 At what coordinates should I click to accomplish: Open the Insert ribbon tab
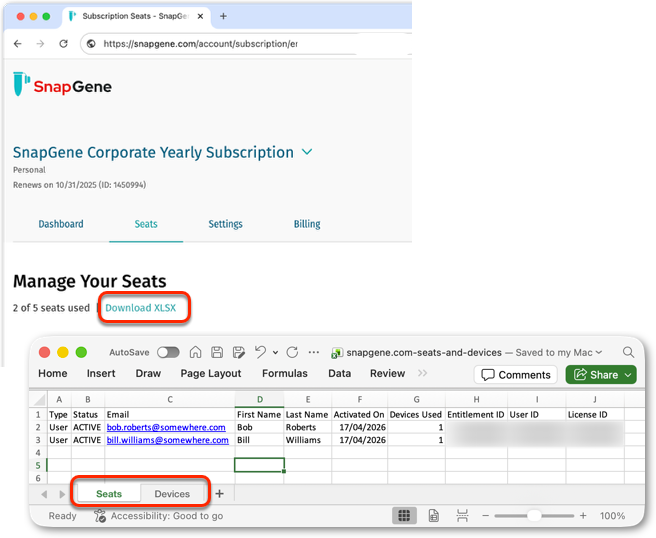click(x=101, y=373)
